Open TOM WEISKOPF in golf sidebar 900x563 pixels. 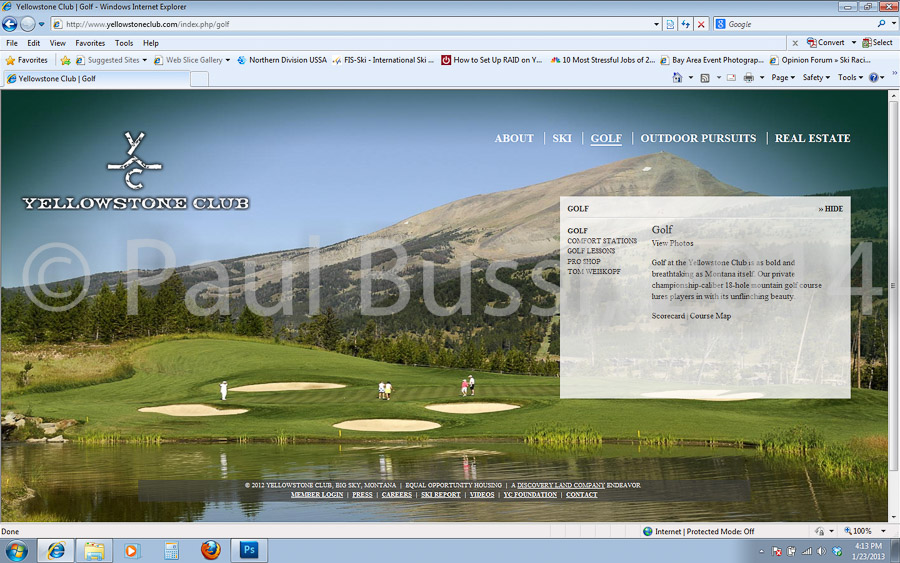tap(594, 272)
